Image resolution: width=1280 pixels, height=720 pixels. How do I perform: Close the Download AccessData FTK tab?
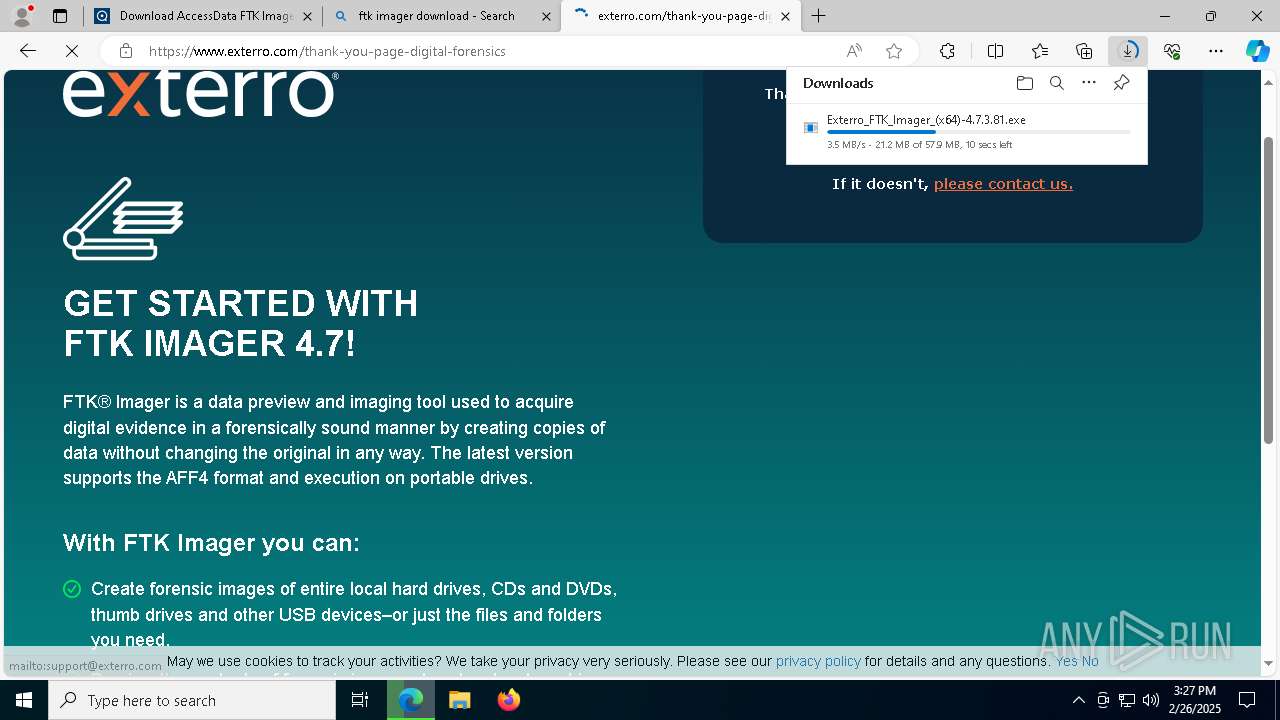(x=307, y=16)
